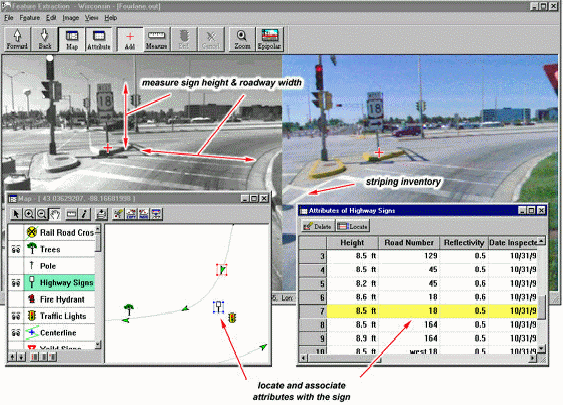The image size is (563, 405).
Task: Click the last icon in Map toolbar
Action: (x=157, y=214)
